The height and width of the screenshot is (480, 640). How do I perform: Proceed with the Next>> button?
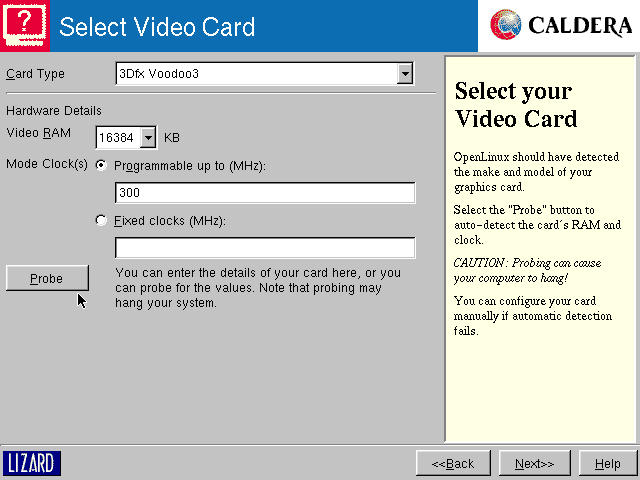[534, 463]
